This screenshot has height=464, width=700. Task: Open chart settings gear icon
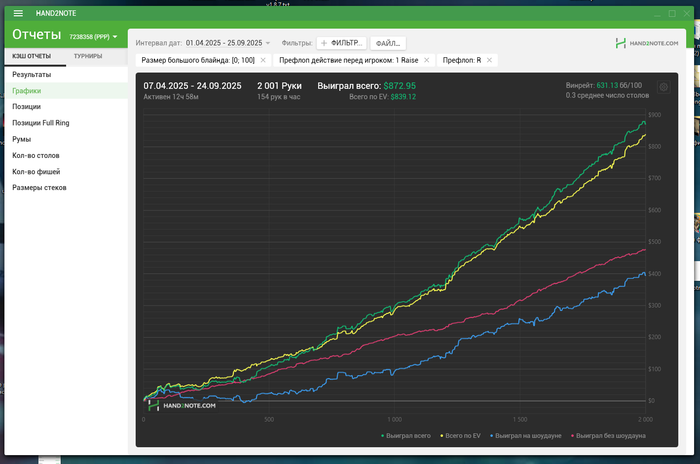click(x=663, y=87)
